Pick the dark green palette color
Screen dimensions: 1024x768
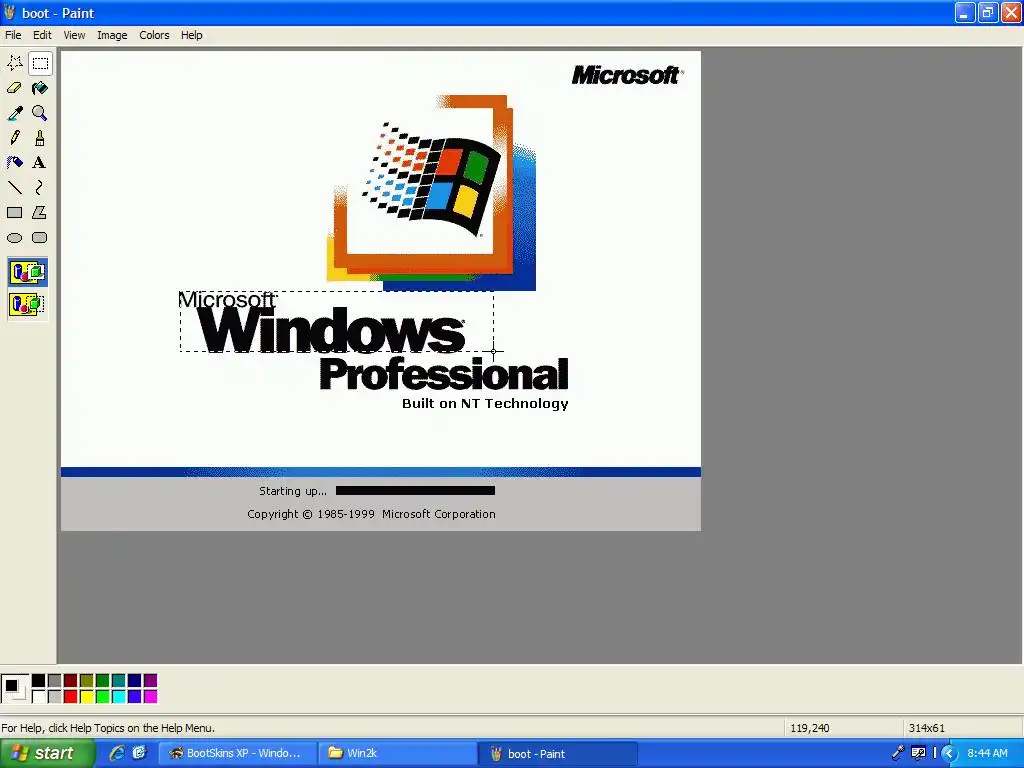coord(103,680)
